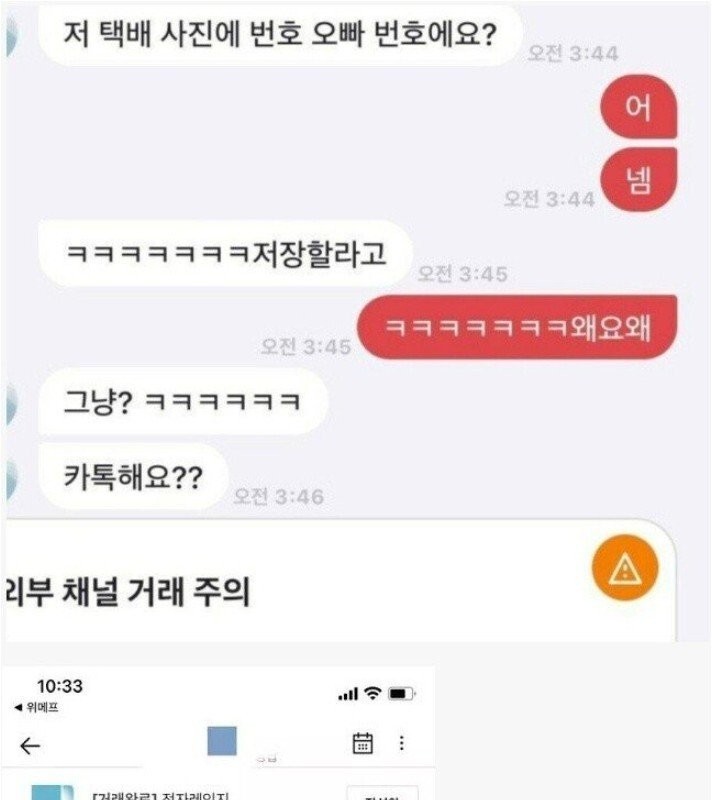
Task: Tap the blue profile square in header
Action: coord(222,741)
